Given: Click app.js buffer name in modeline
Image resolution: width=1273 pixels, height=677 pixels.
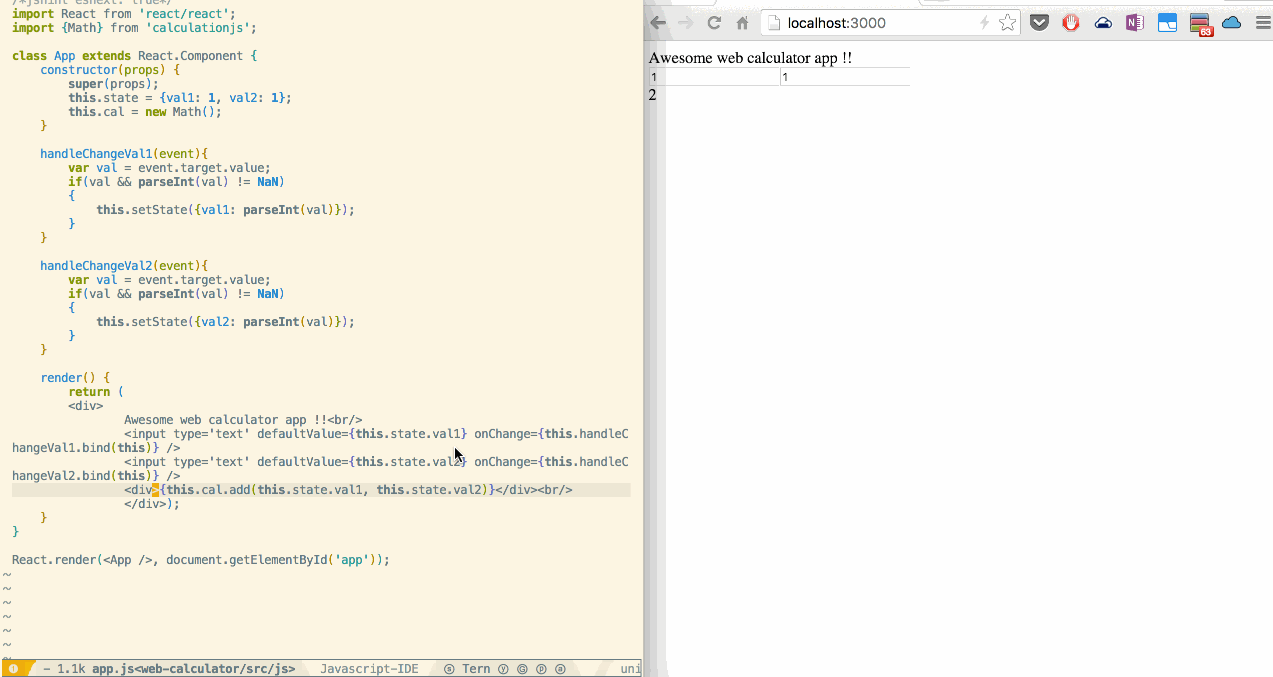Looking at the screenshot, I should [x=194, y=669].
